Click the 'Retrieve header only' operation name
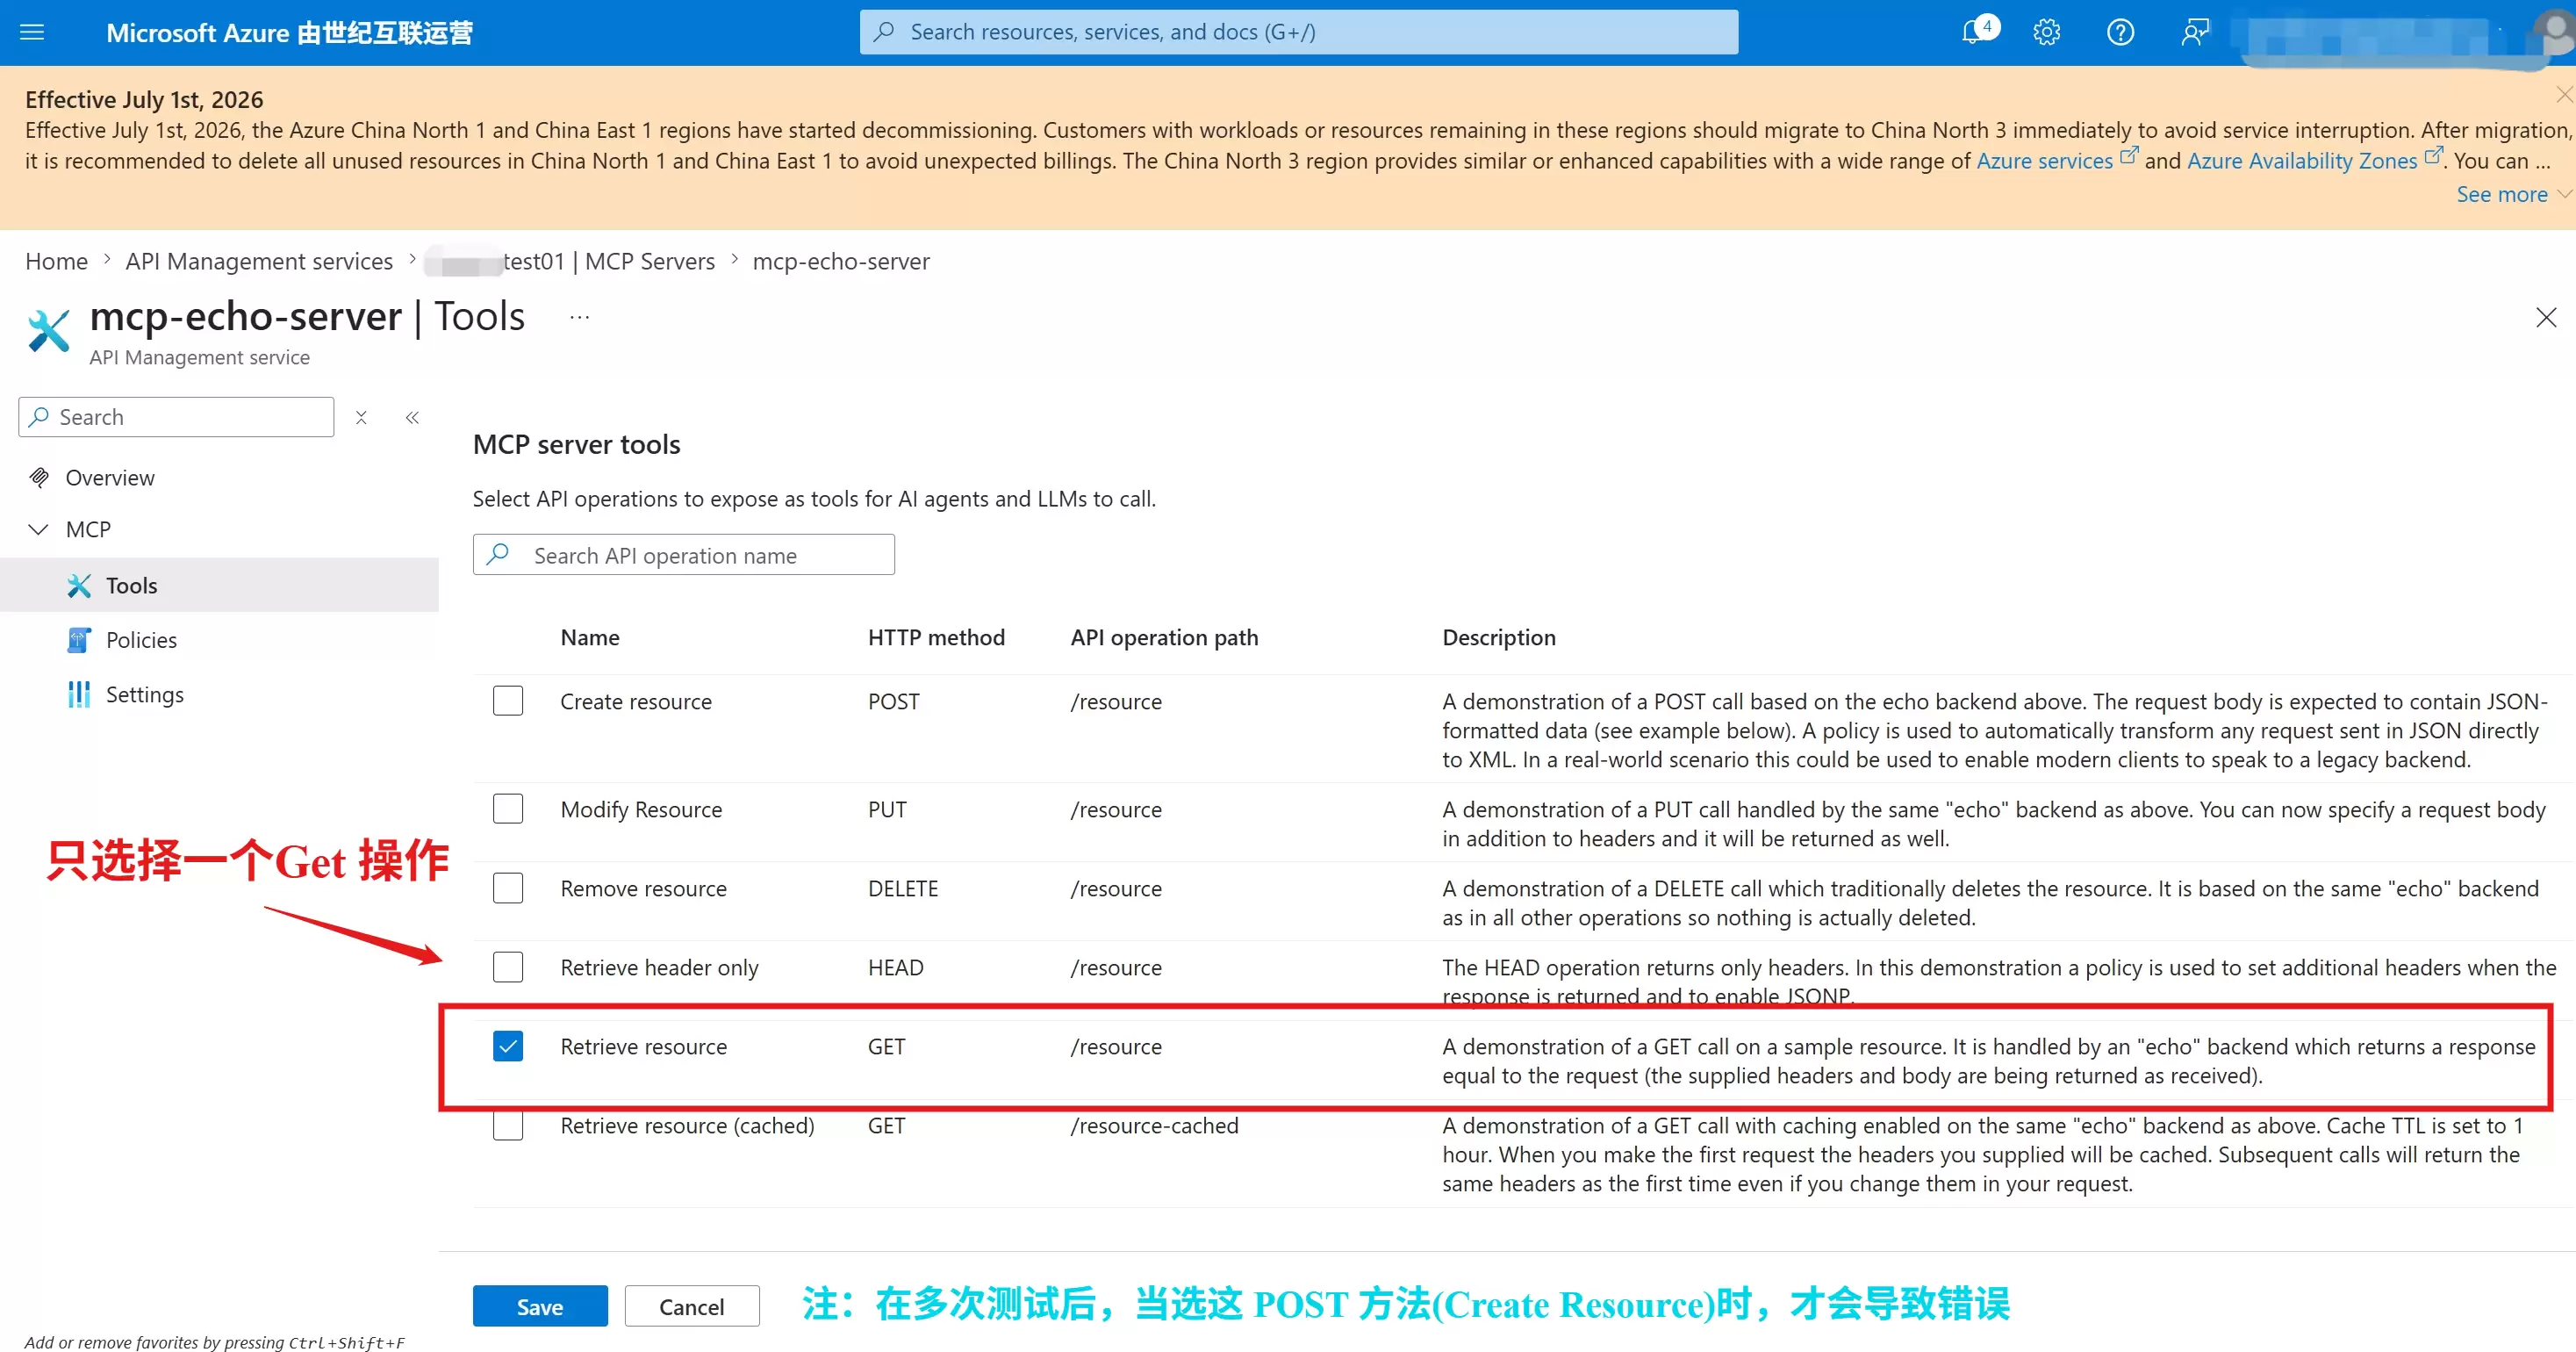Viewport: 2576px width, 1352px height. [x=660, y=967]
